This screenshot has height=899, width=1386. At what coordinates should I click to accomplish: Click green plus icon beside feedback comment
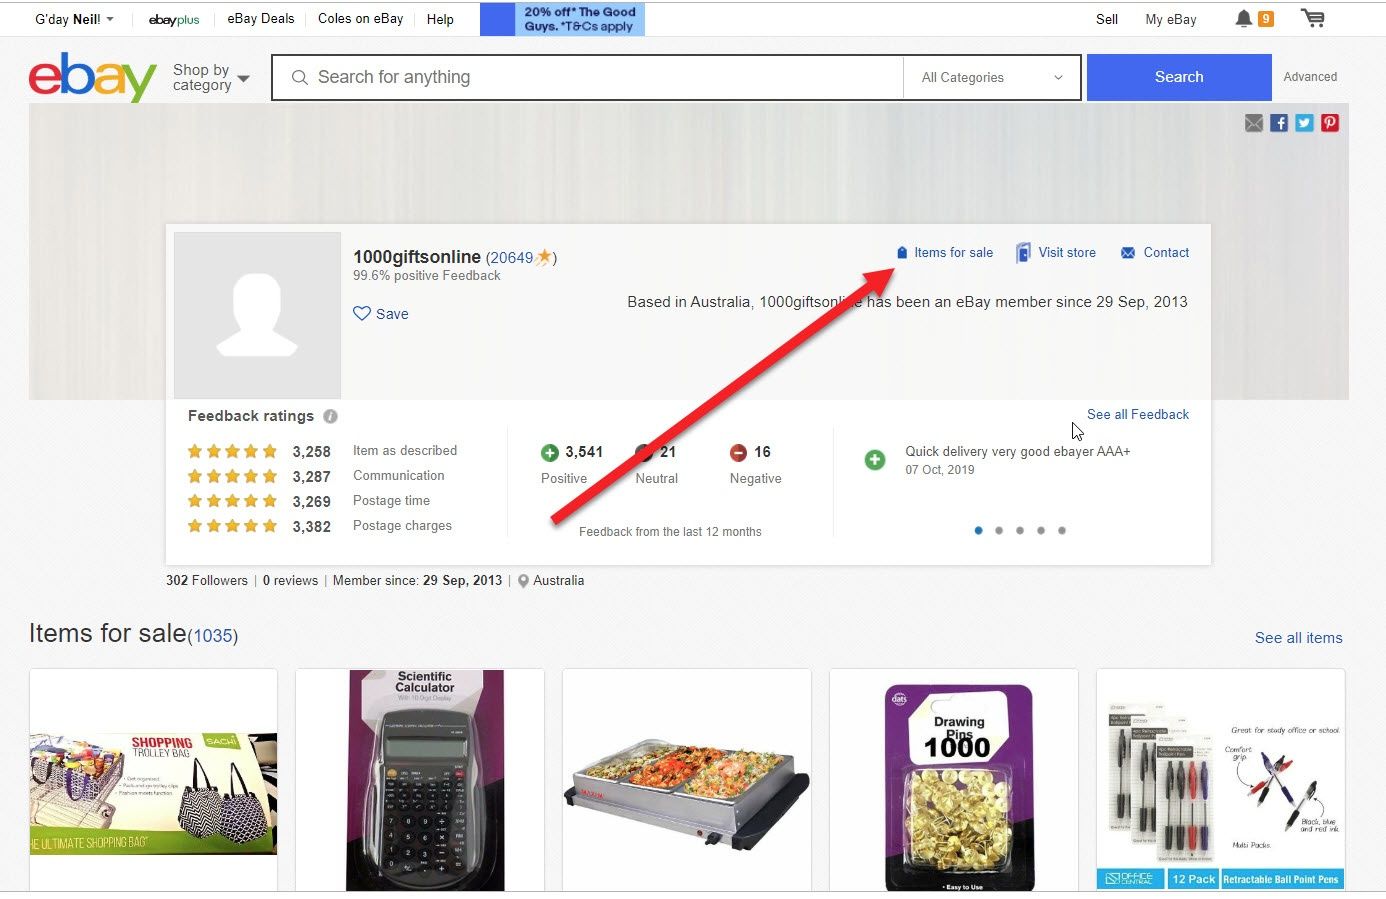coord(875,460)
